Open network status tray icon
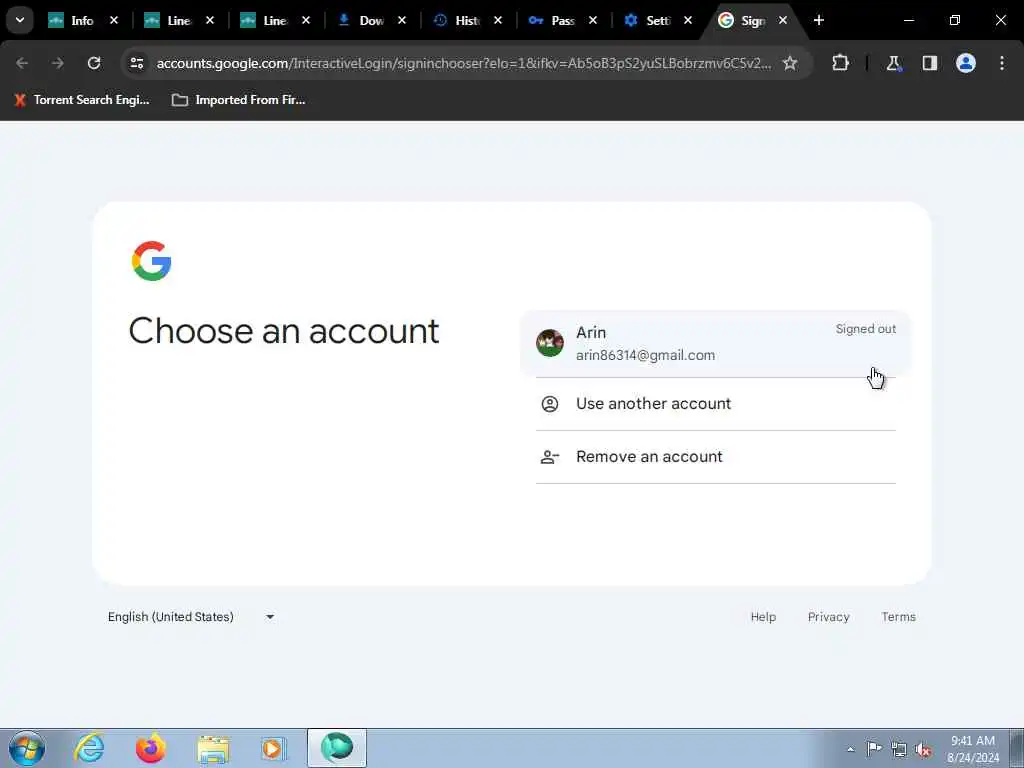 tap(899, 749)
